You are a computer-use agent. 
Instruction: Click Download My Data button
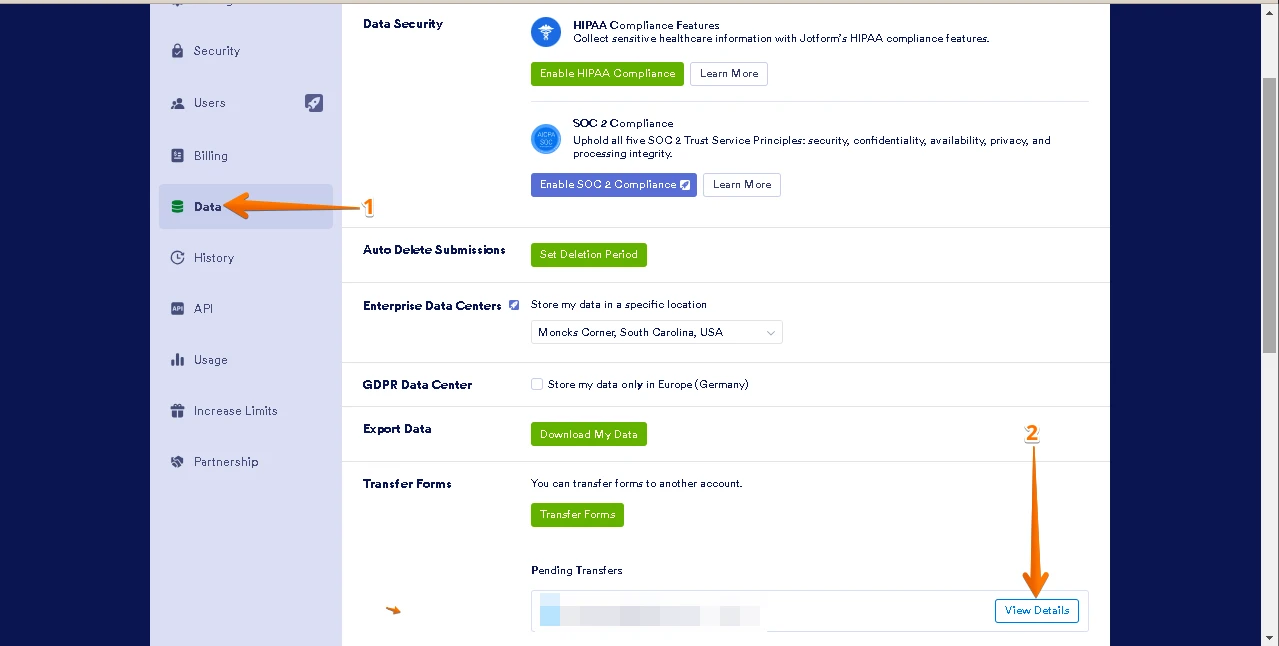589,434
